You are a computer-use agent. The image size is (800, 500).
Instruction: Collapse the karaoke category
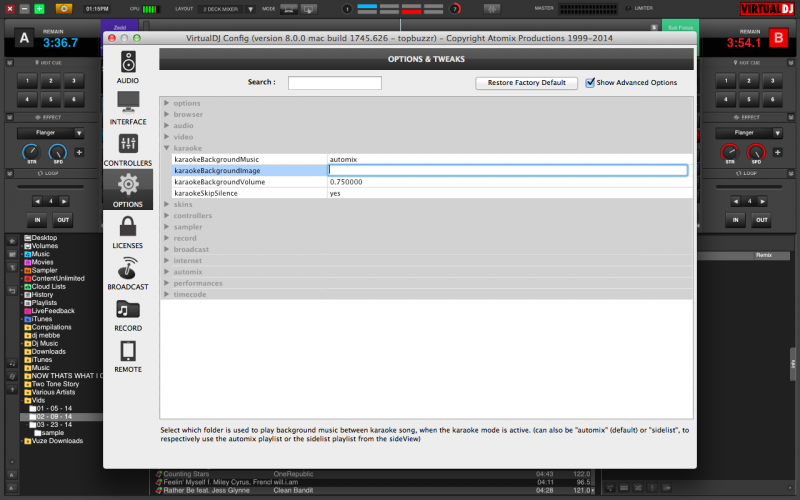tap(166, 148)
